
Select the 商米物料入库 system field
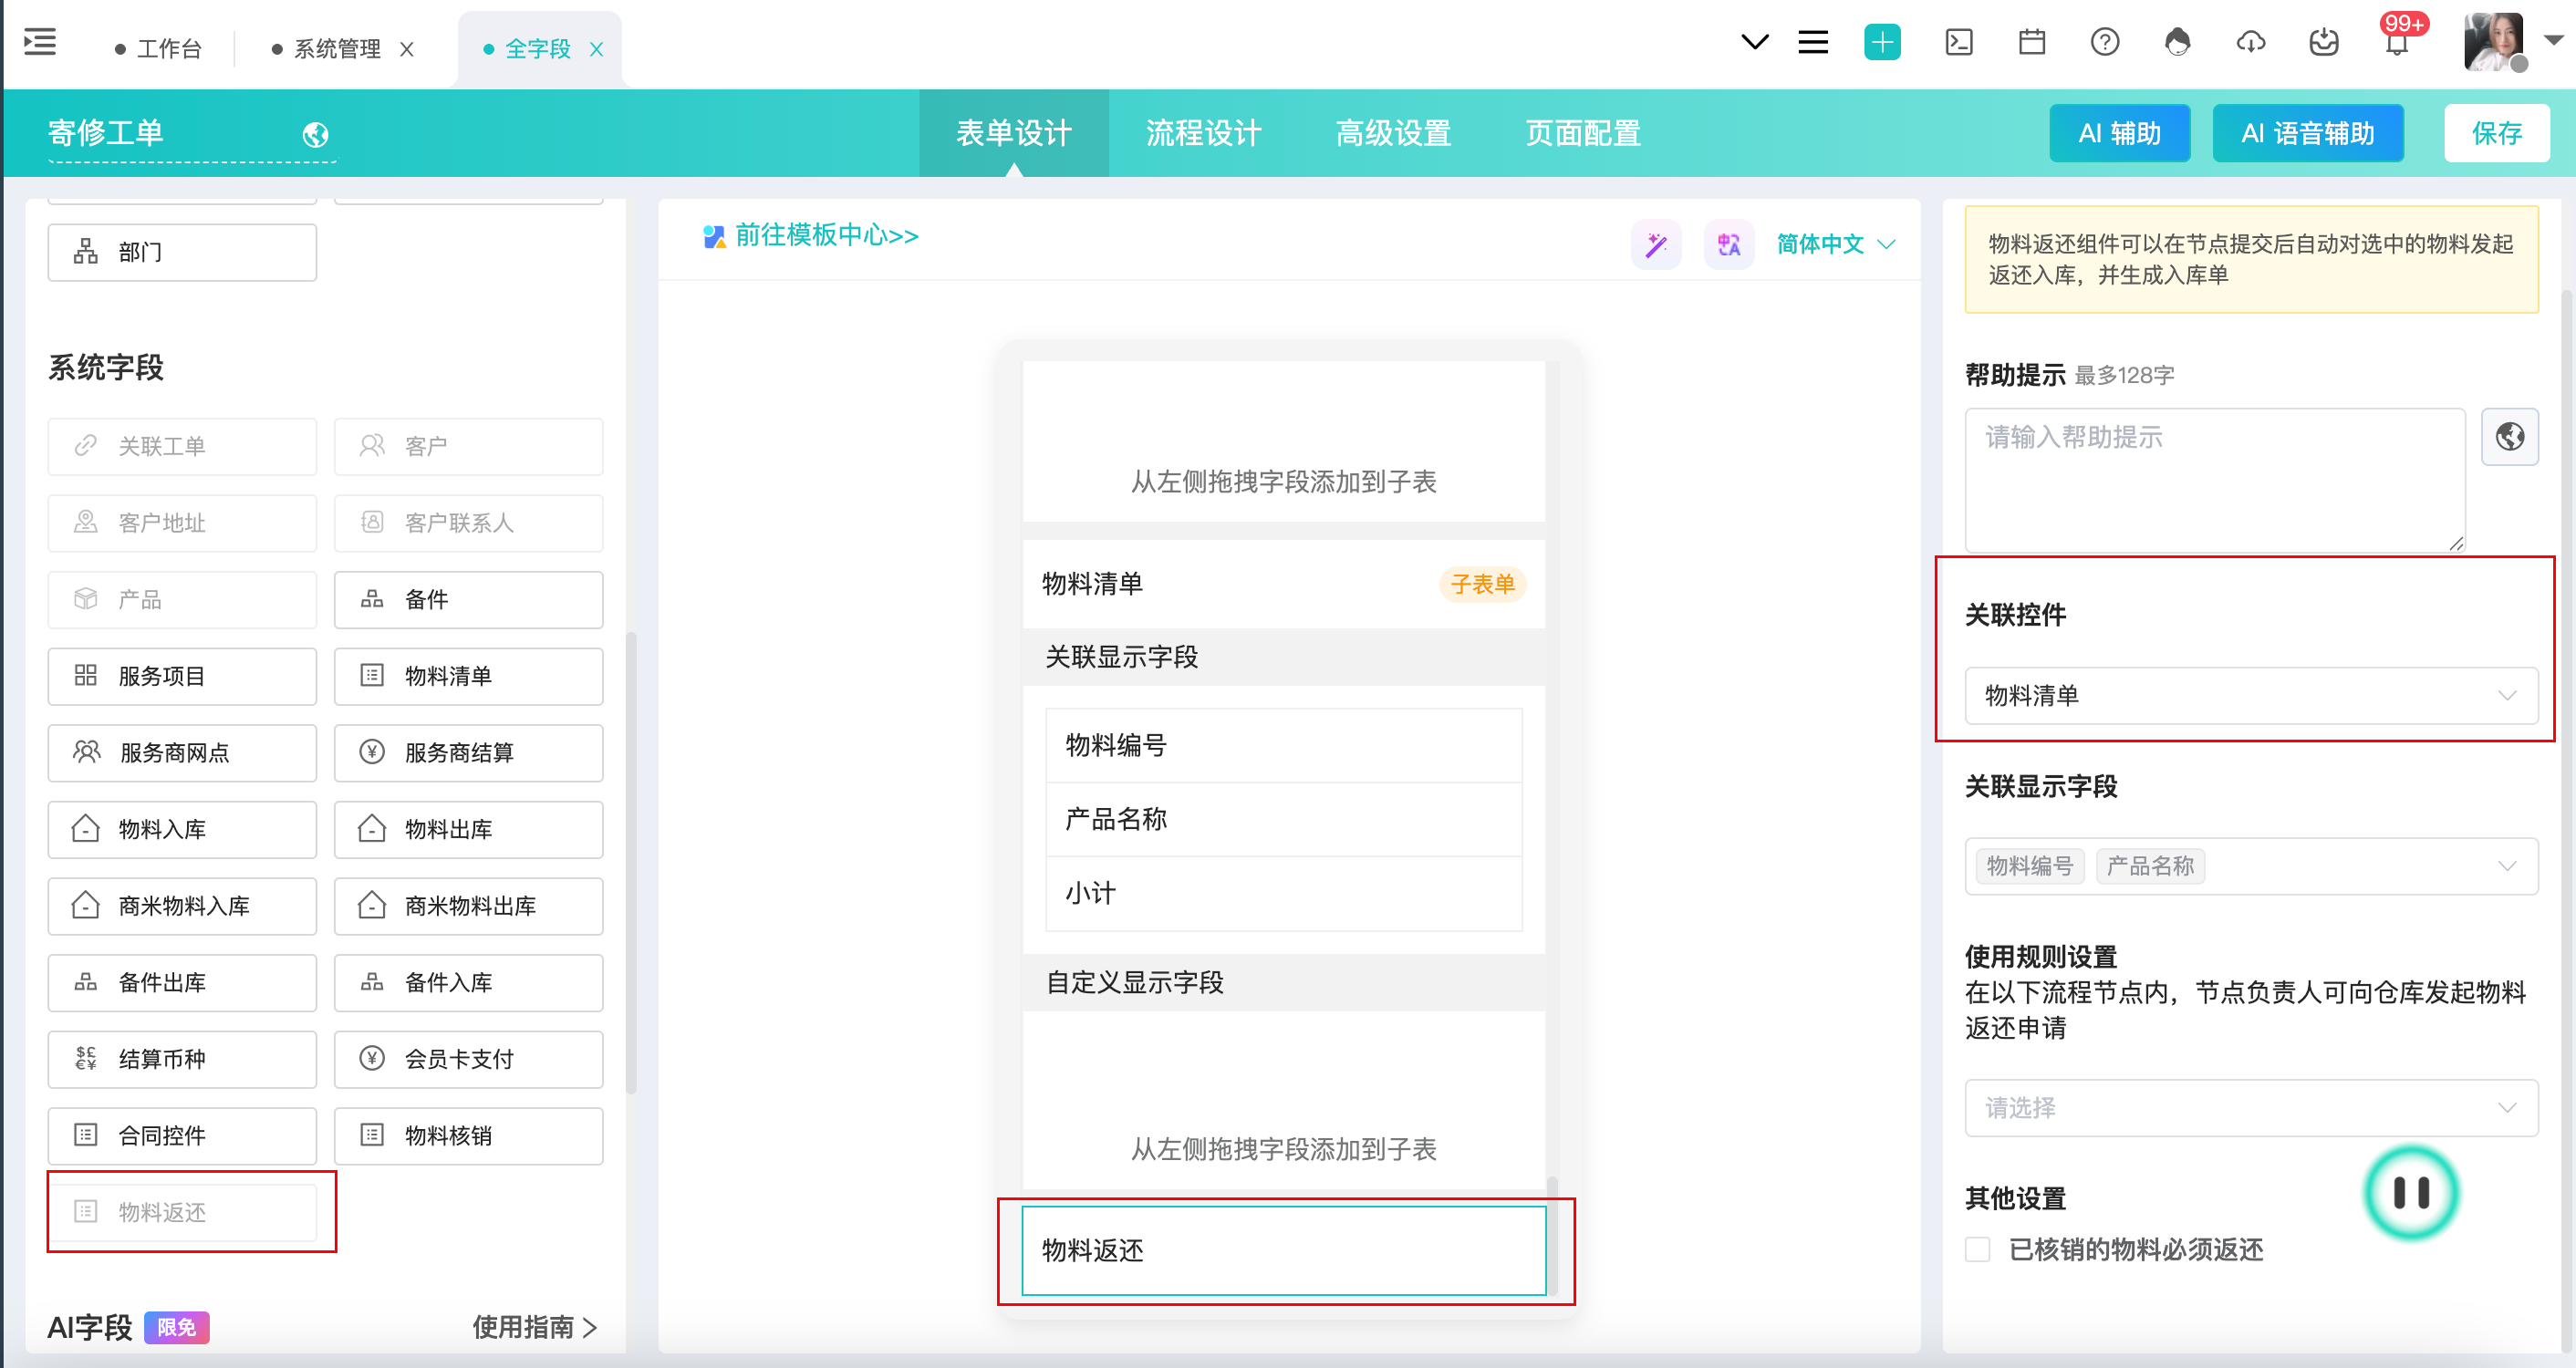click(182, 906)
